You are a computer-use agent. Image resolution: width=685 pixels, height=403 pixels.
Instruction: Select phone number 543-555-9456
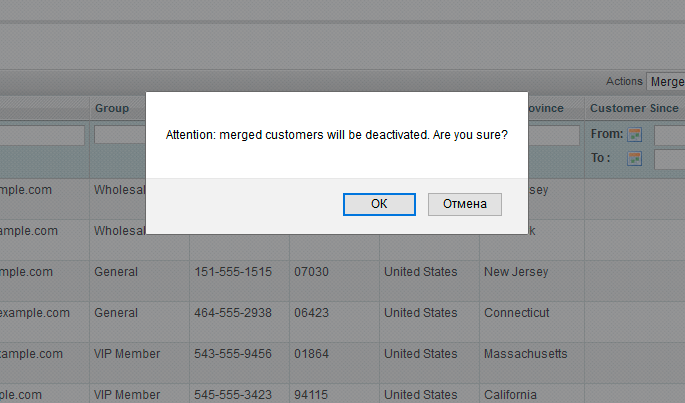click(x=233, y=354)
